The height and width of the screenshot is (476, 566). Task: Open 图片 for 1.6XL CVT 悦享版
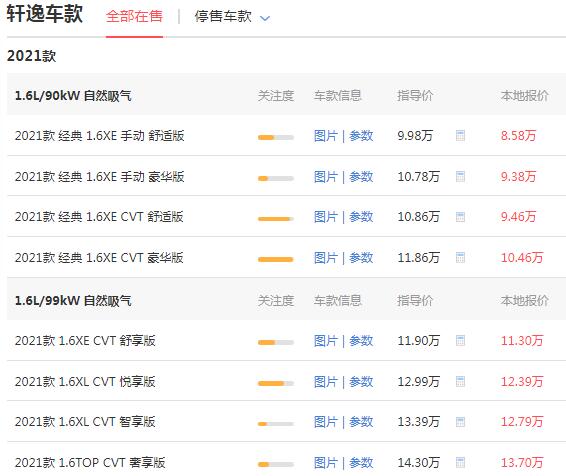(326, 381)
